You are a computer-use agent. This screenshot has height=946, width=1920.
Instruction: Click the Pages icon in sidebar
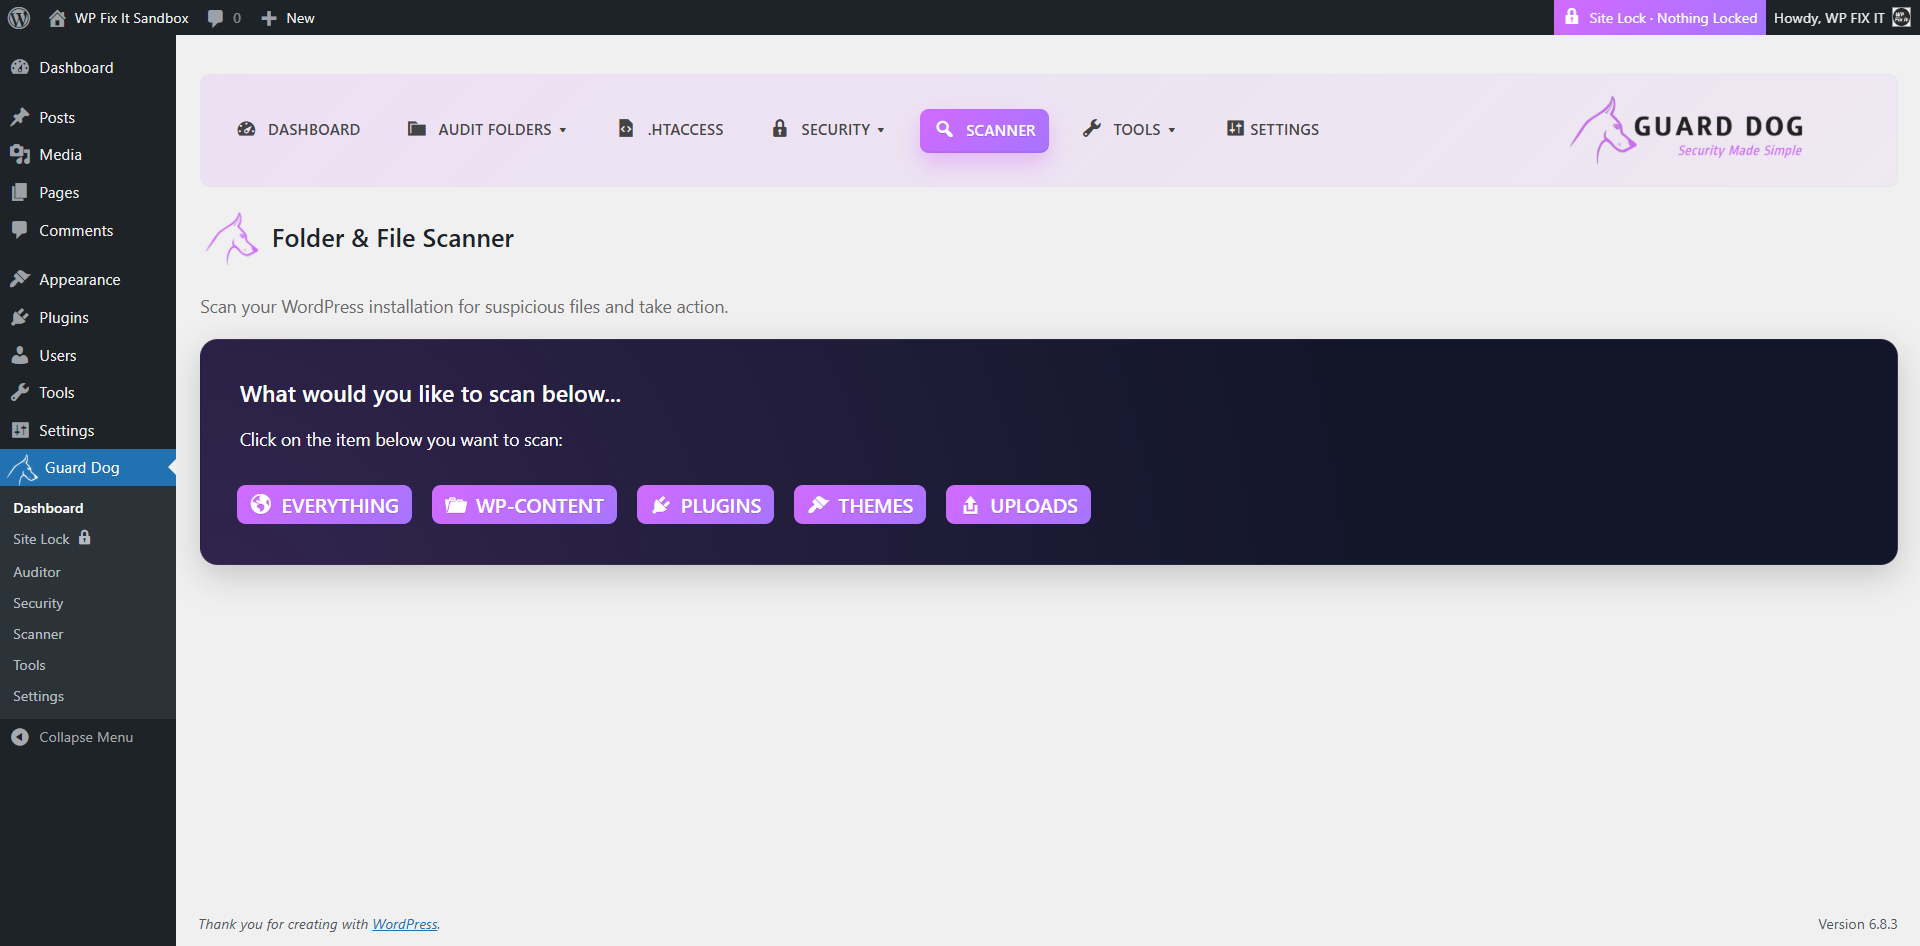pyautogui.click(x=20, y=192)
